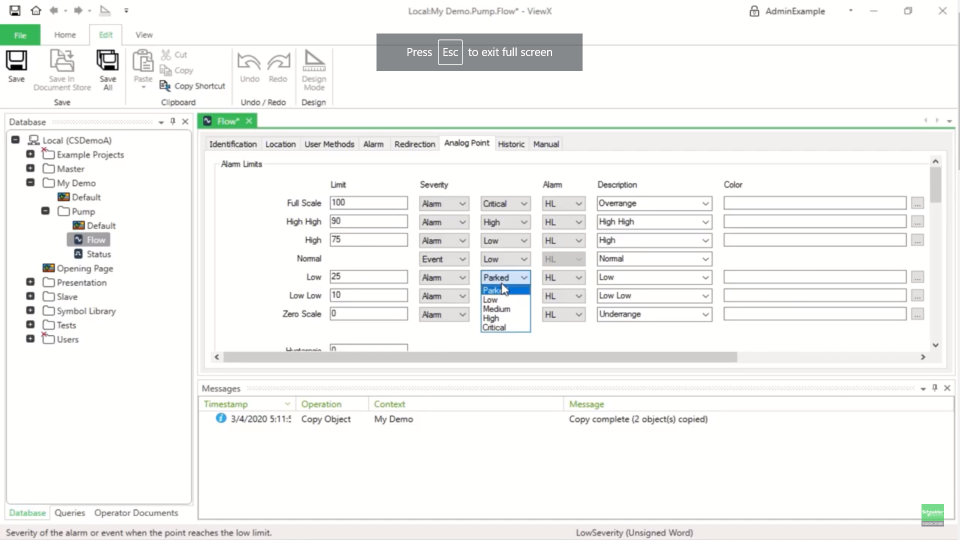The width and height of the screenshot is (960, 540).
Task: Open the Identification tab
Action: click(x=233, y=144)
